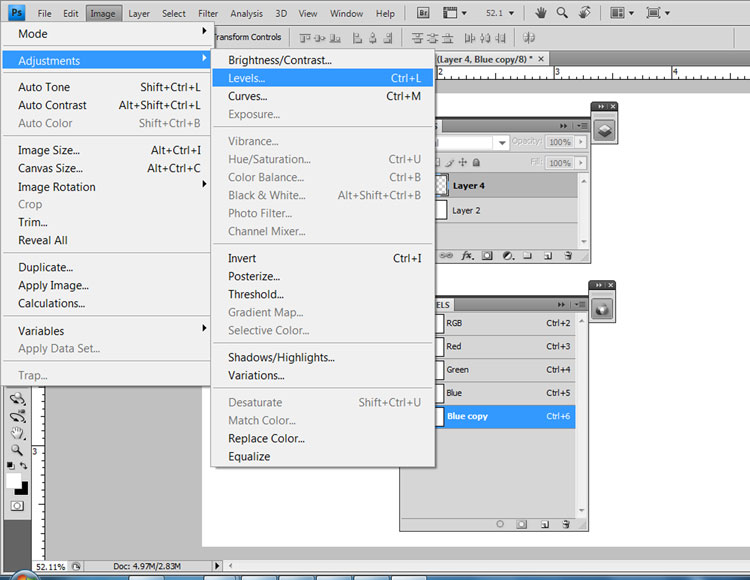Open layer style fx menu
This screenshot has width=750, height=580.
point(467,256)
